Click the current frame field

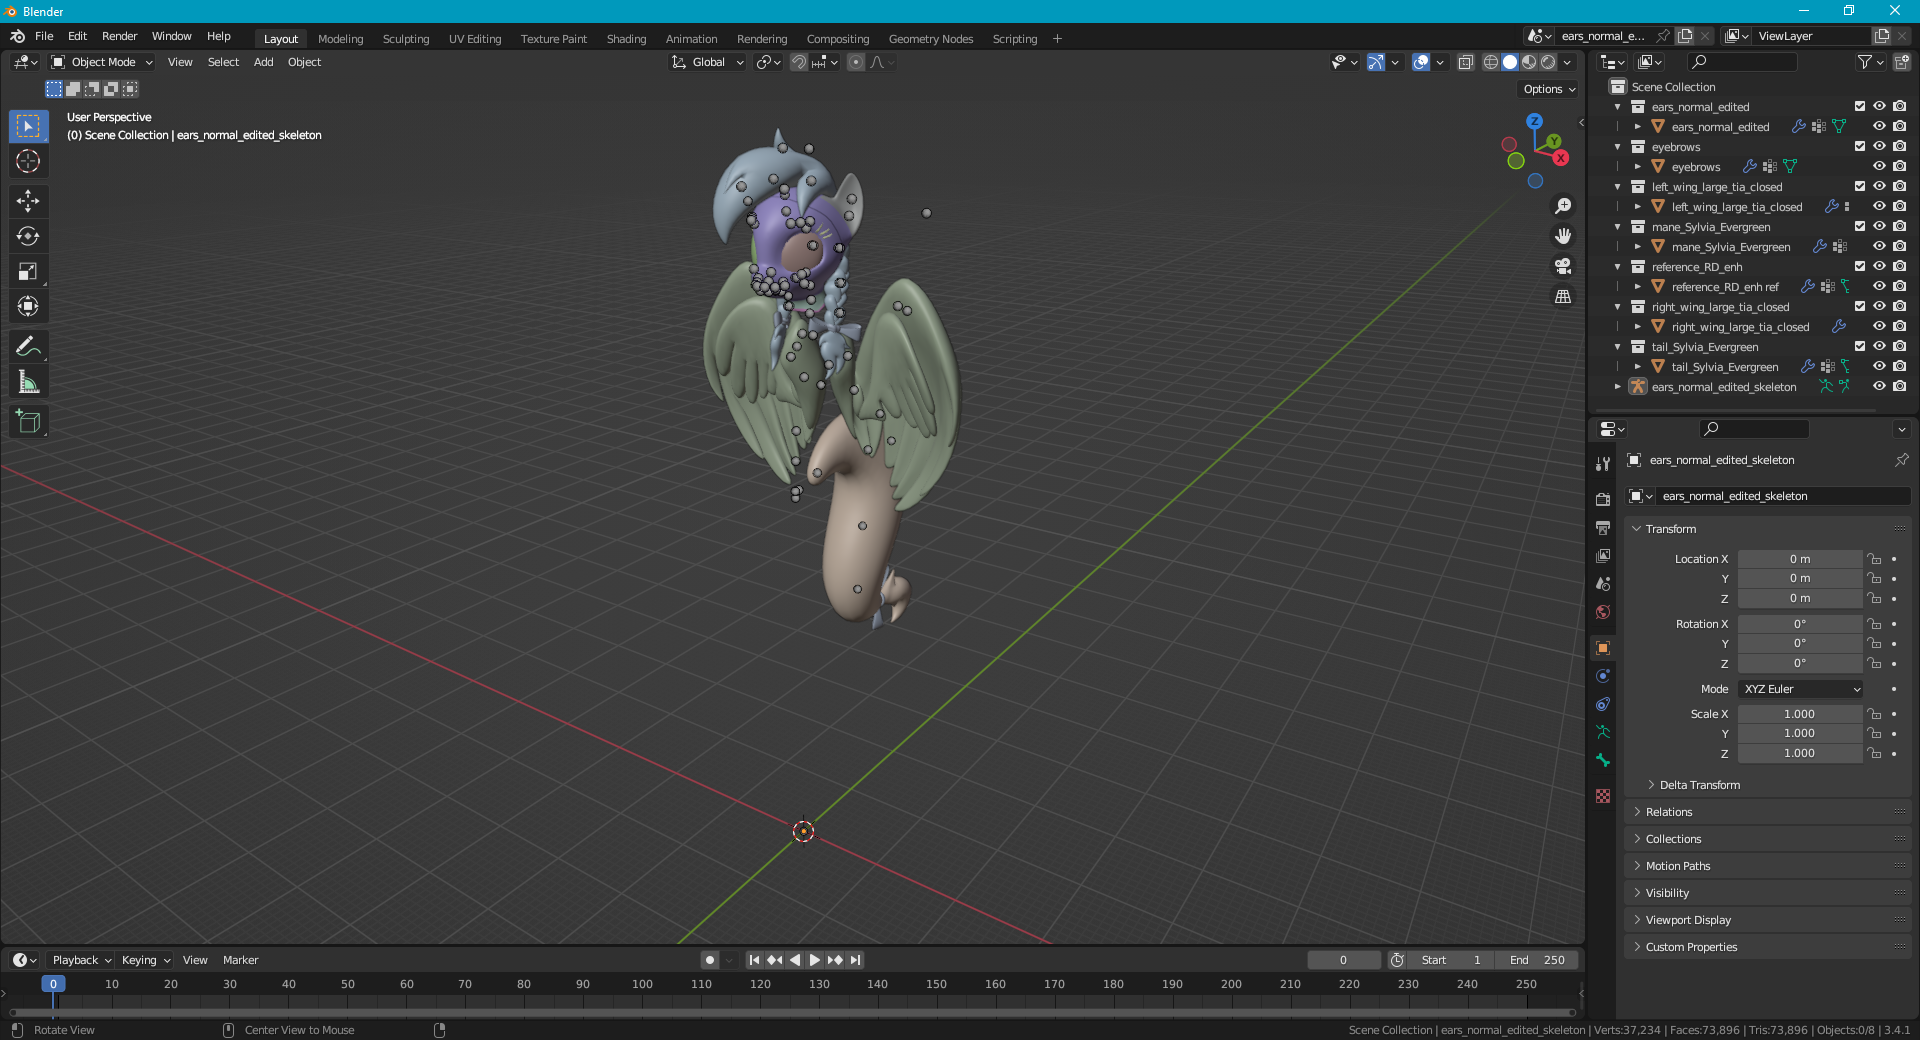(x=1343, y=960)
